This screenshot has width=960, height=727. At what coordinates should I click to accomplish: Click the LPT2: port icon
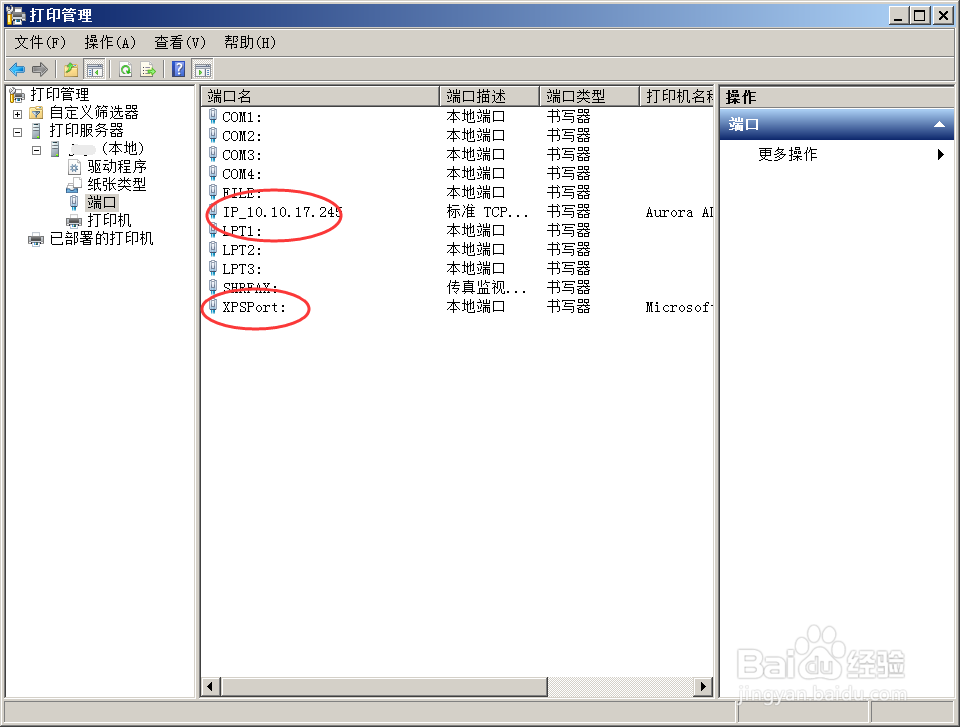(x=213, y=249)
